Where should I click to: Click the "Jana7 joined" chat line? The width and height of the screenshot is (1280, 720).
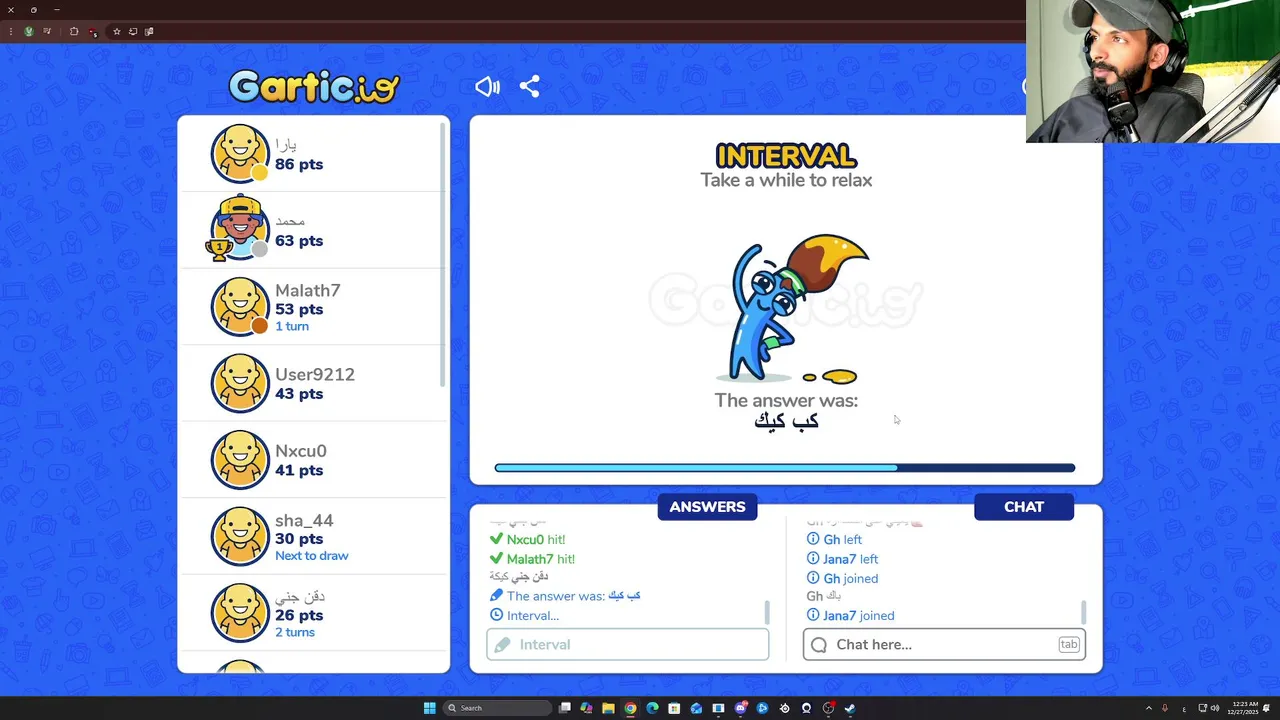(x=850, y=616)
